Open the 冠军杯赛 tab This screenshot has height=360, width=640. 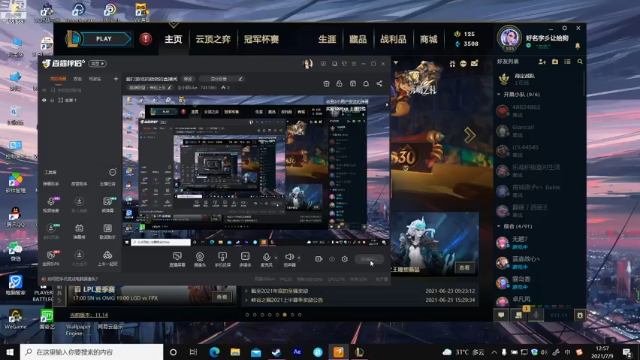click(x=261, y=39)
